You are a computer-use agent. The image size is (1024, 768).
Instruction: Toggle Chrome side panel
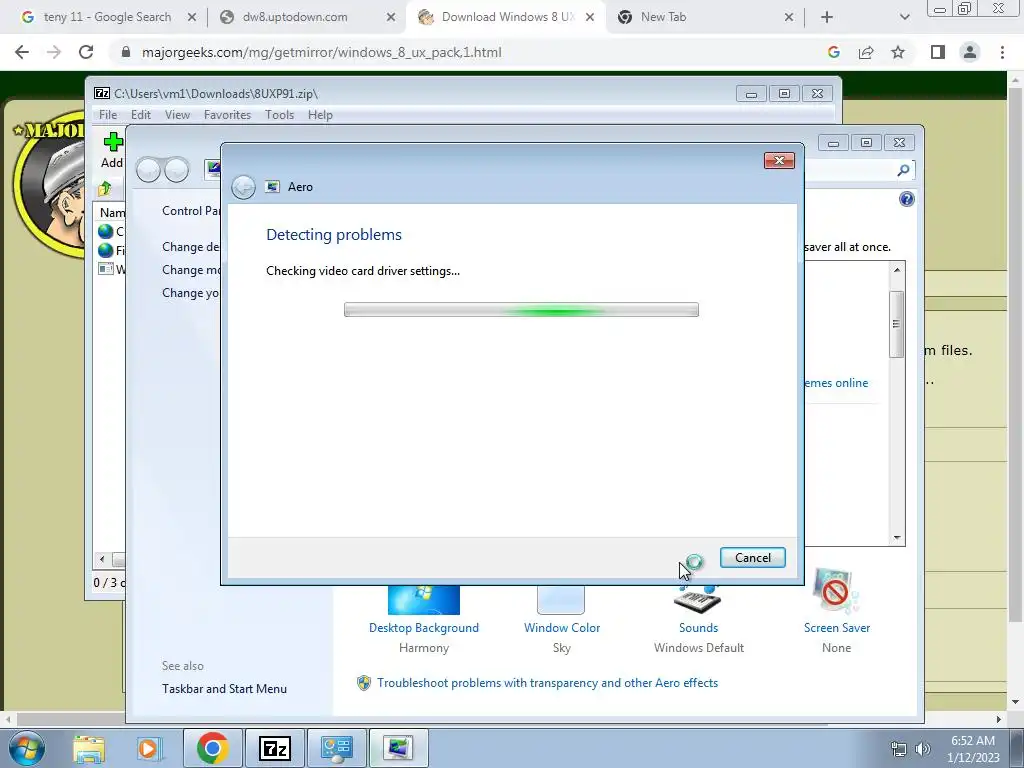(938, 52)
